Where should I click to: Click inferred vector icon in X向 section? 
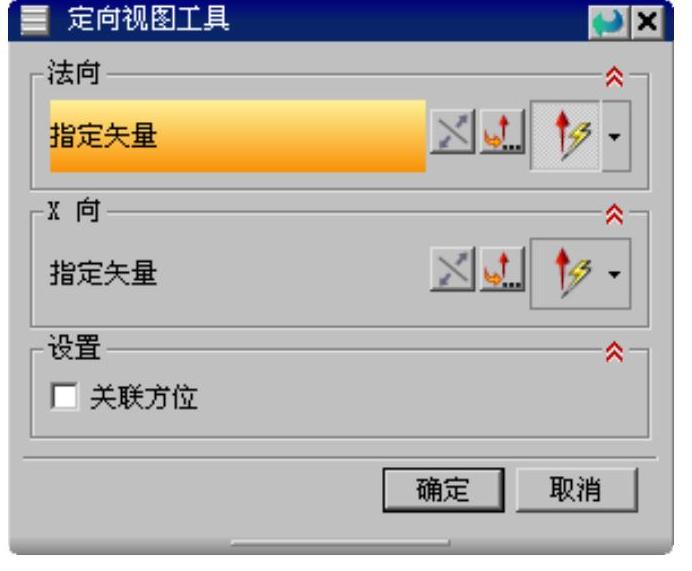567,274
